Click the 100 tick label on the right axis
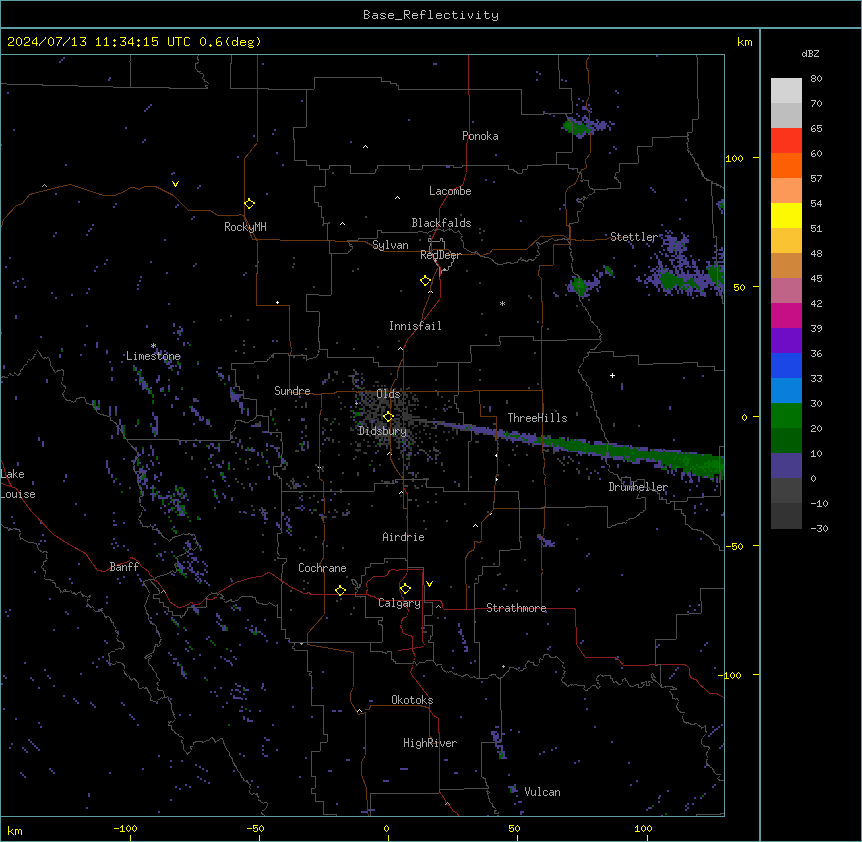The image size is (862, 842). coord(734,158)
